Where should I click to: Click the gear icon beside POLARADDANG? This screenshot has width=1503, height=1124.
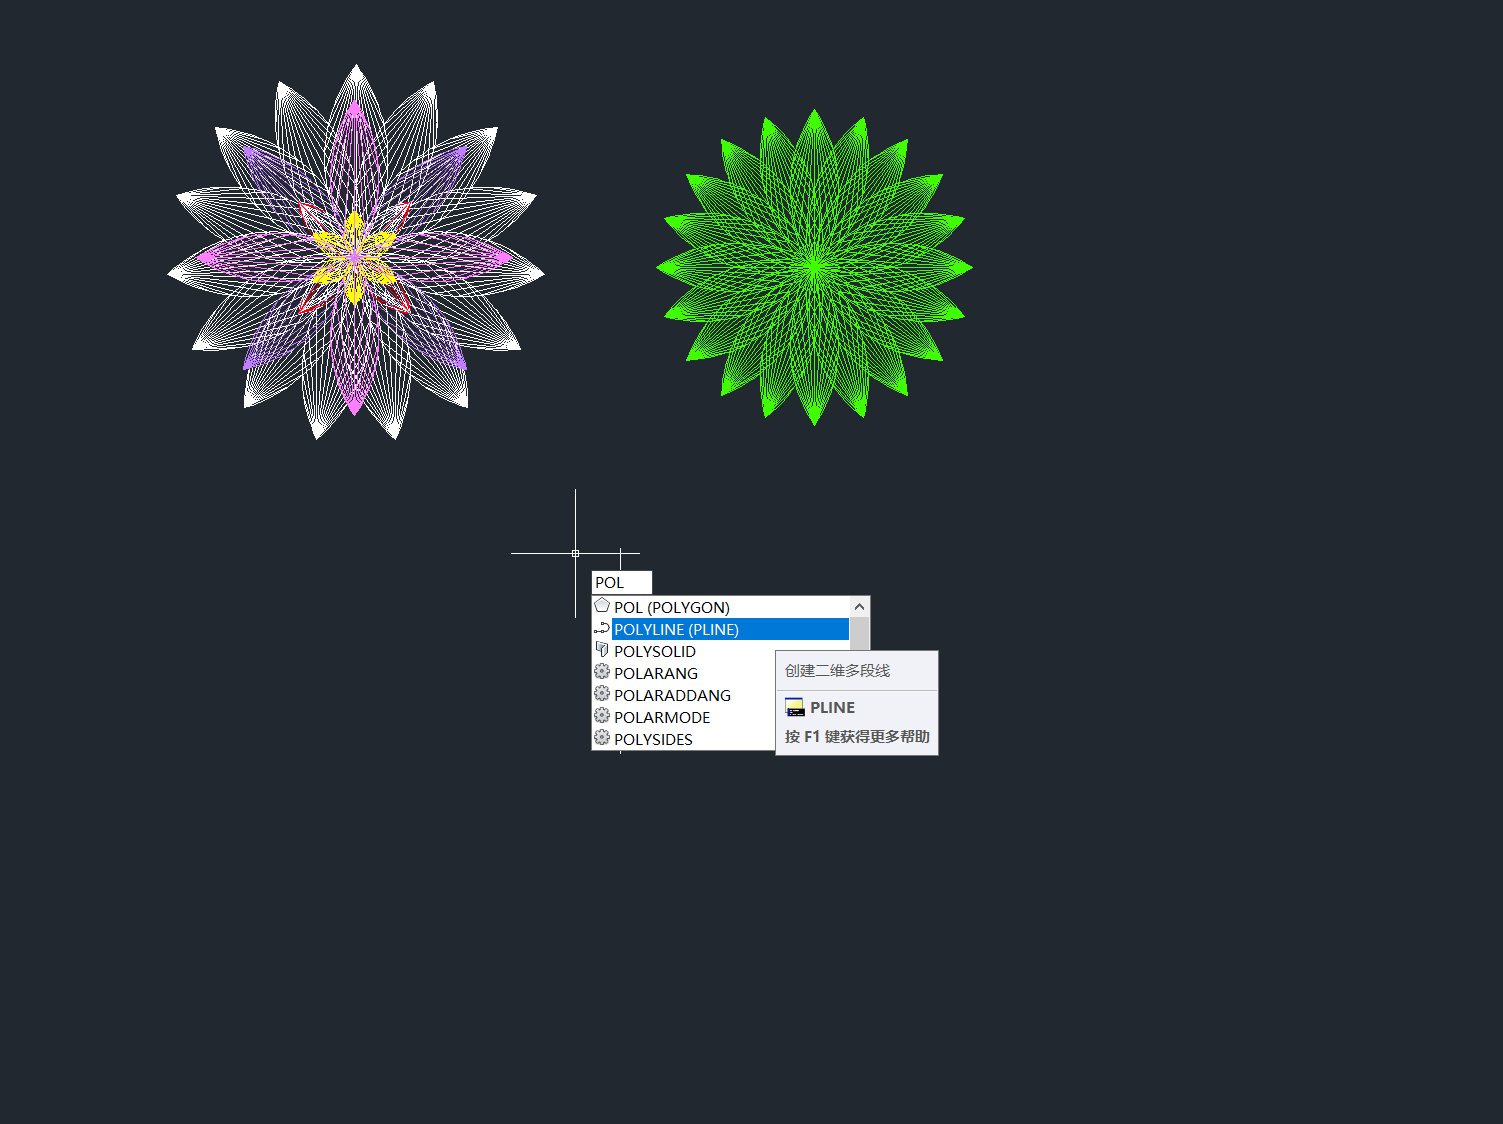[x=602, y=693]
